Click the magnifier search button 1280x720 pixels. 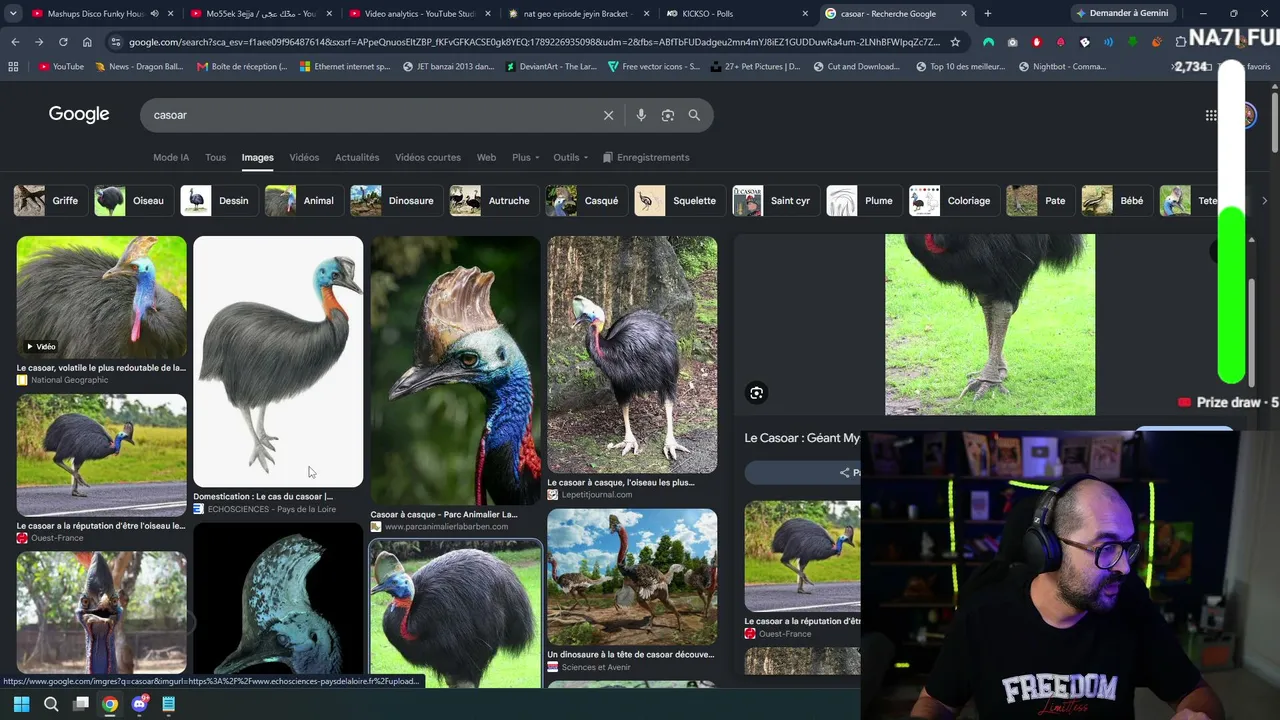(694, 115)
